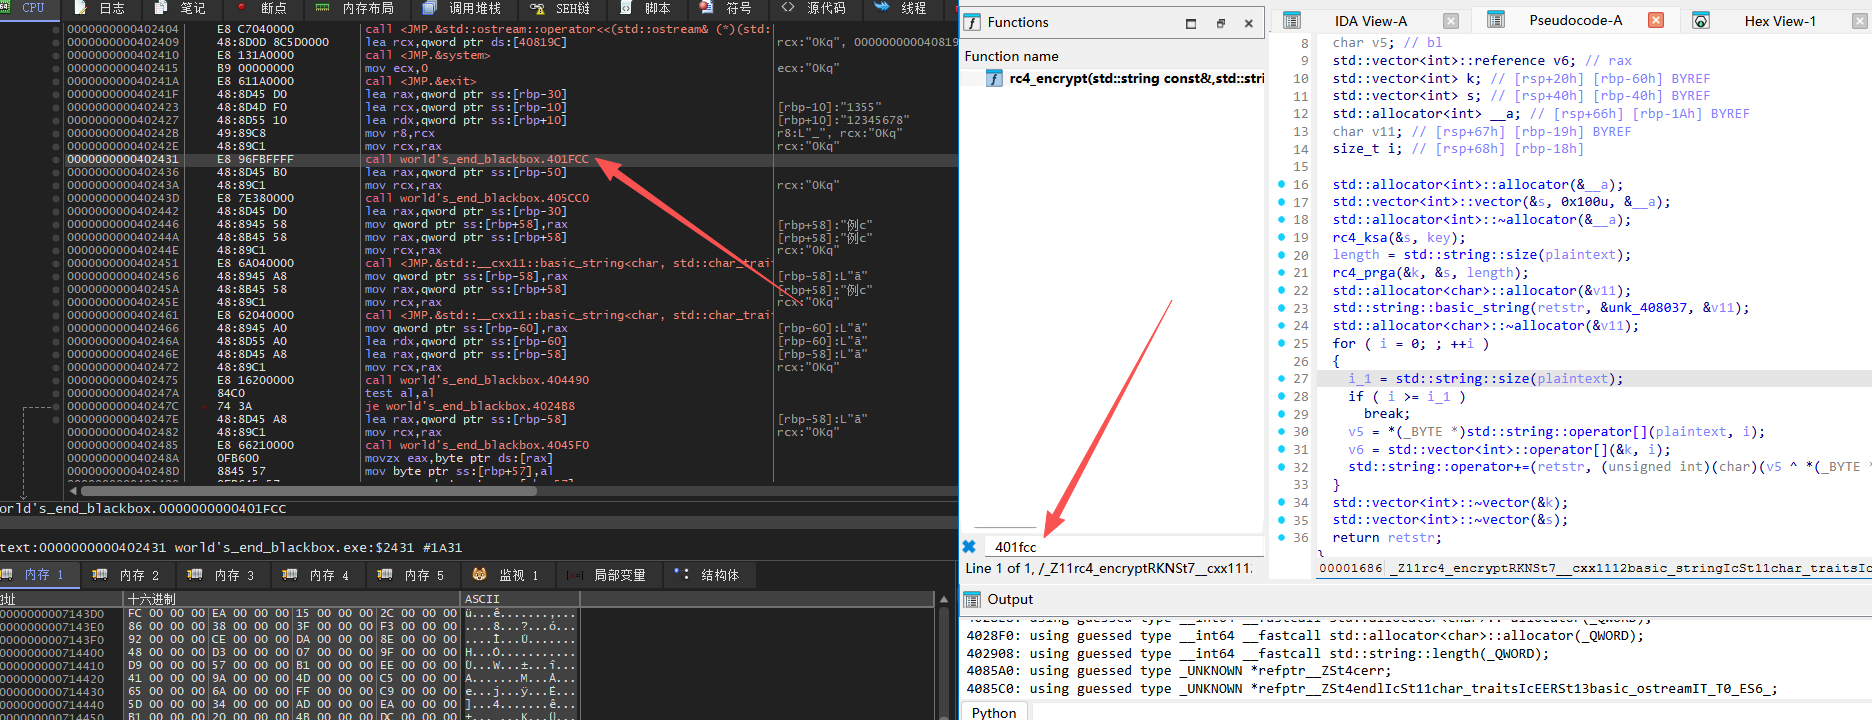
Task: Close the Pseudocode-A tab
Action: 1656,20
